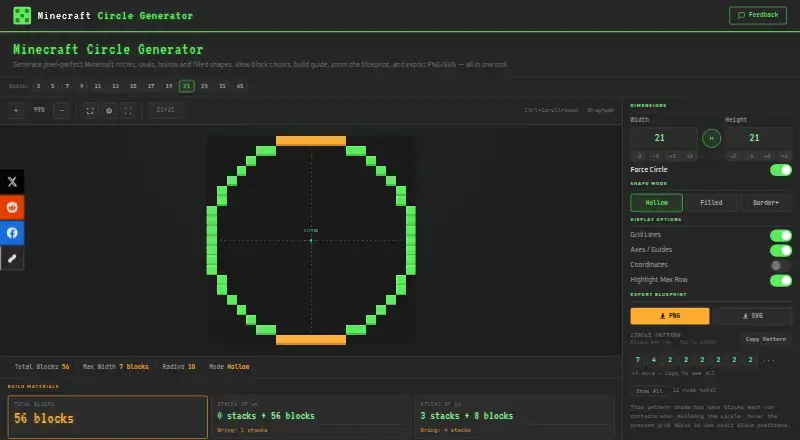Increase Width by 1 with stepper
This screenshot has width=800, height=440.
point(672,156)
